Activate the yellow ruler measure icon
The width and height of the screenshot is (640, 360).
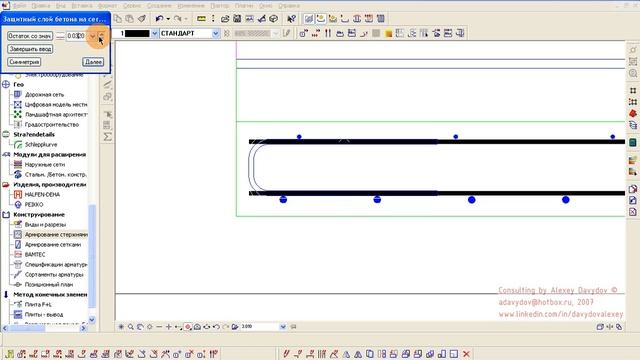pos(201,19)
